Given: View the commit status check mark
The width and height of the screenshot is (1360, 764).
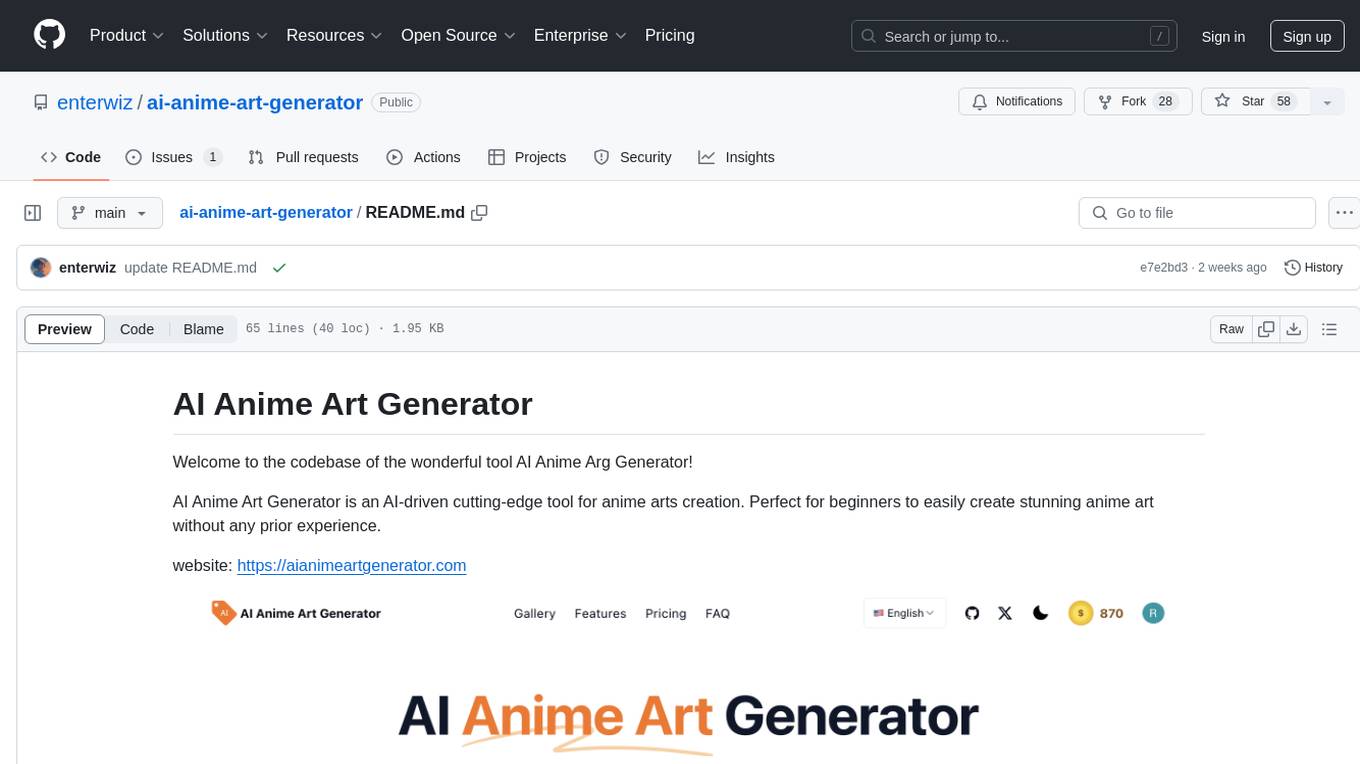Looking at the screenshot, I should coord(279,268).
